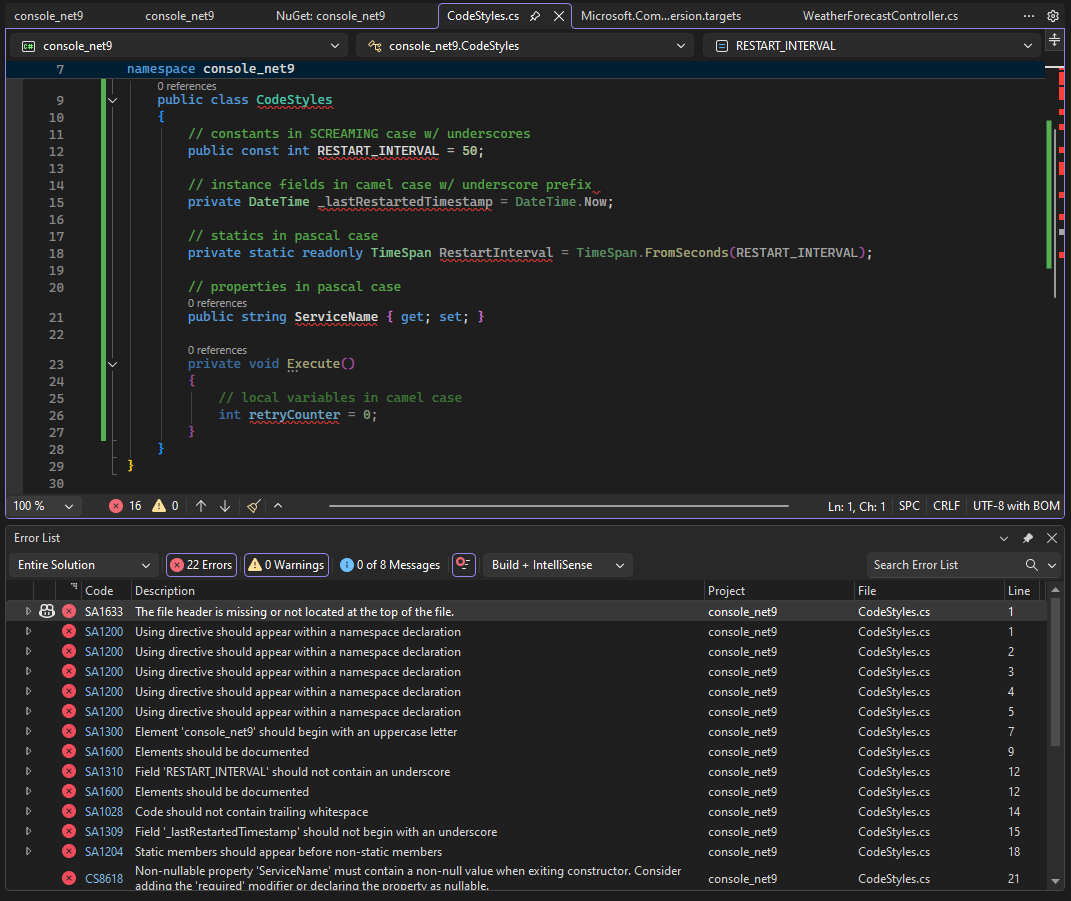Image resolution: width=1071 pixels, height=901 pixels.
Task: Open the SA1300 code link
Action: tap(104, 732)
